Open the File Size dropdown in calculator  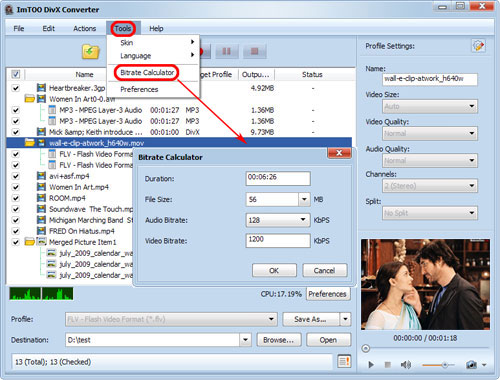click(304, 199)
